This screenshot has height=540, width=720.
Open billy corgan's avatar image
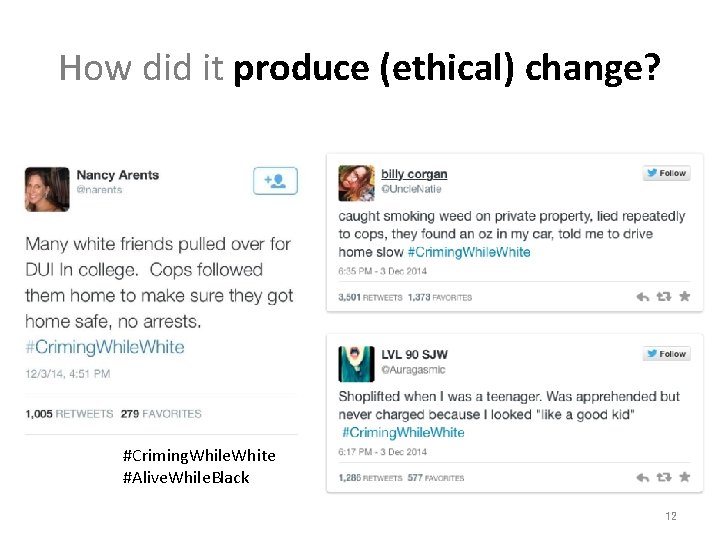click(x=356, y=183)
